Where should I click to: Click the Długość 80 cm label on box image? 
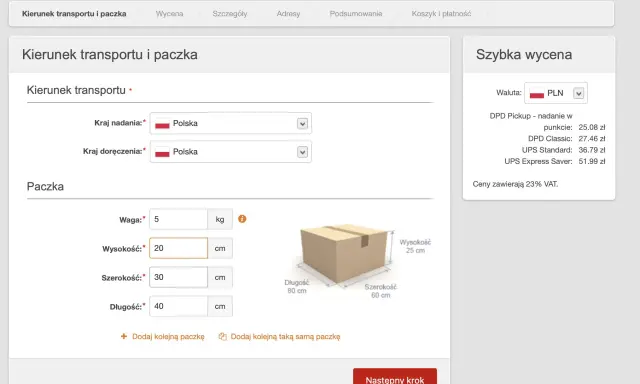(x=297, y=286)
